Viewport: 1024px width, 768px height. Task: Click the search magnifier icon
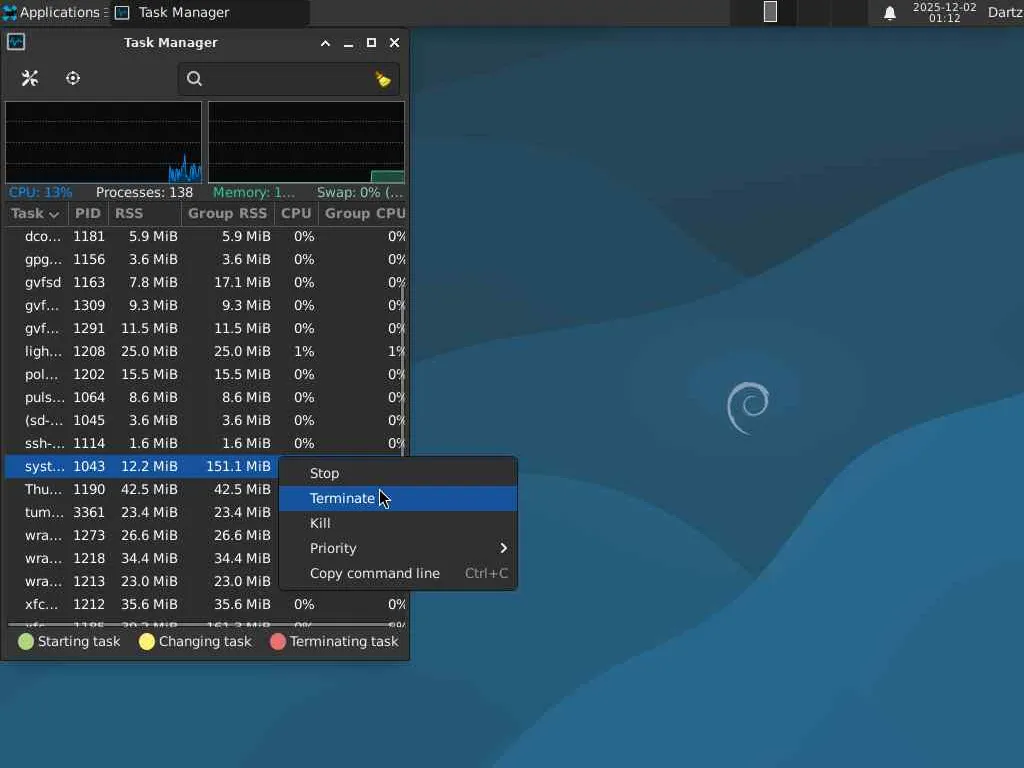194,79
